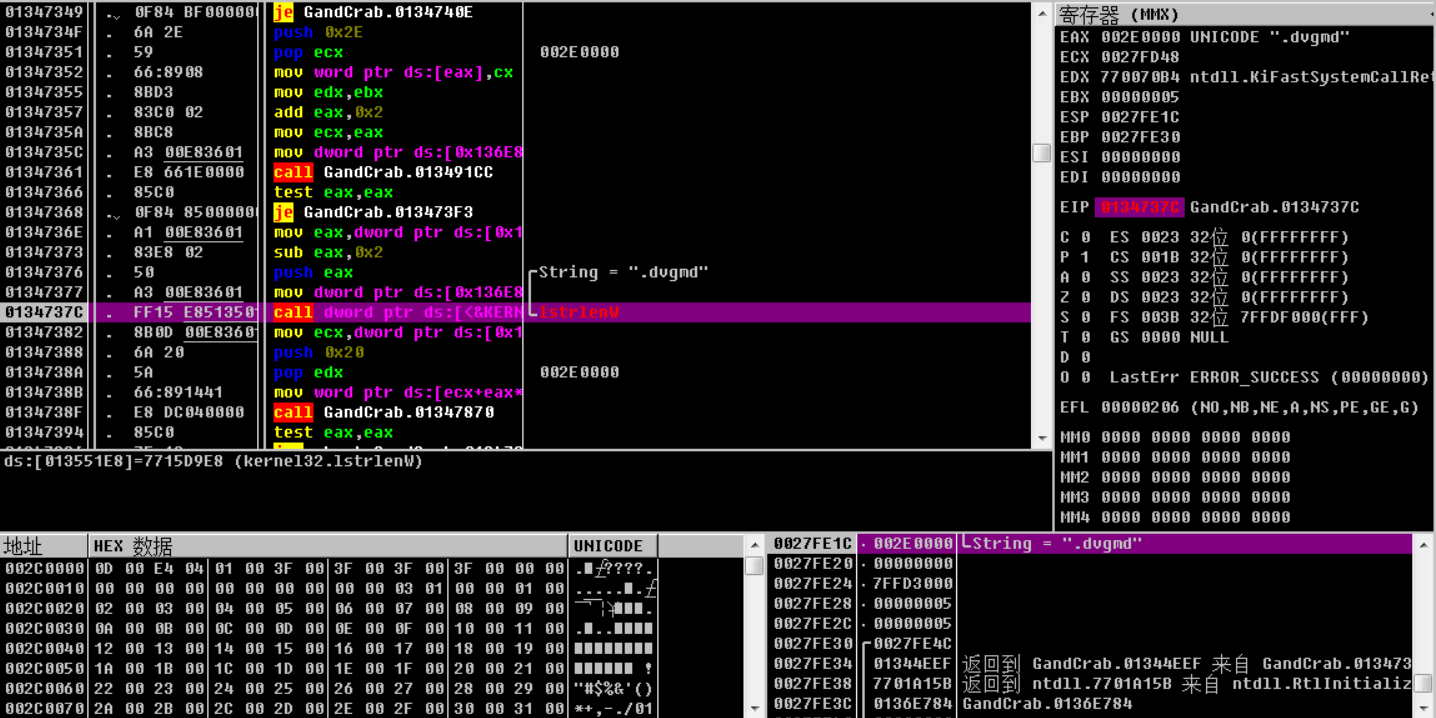Image resolution: width=1436 pixels, height=718 pixels.
Task: Select the P flag in registers
Action: [1075, 257]
